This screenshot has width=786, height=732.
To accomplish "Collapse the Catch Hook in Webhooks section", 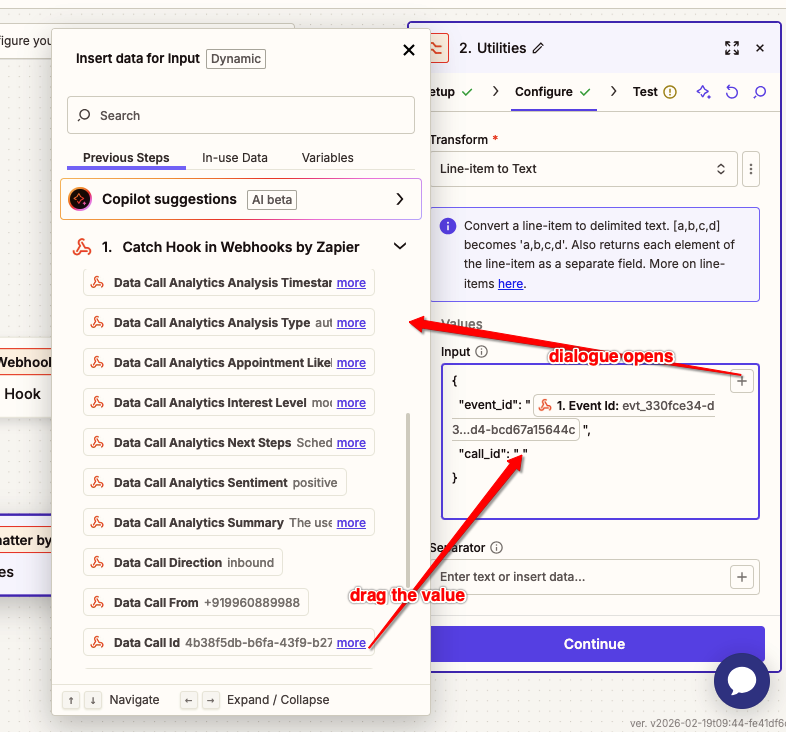I will point(400,246).
